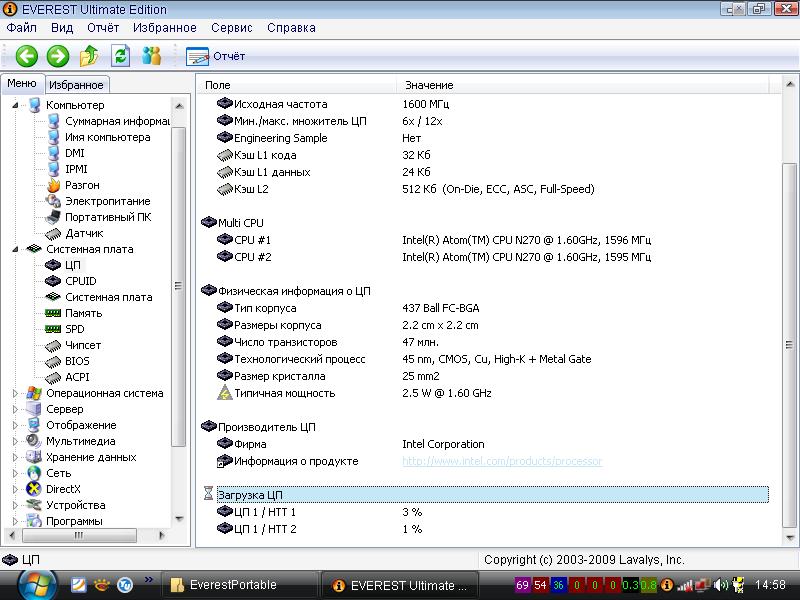The height and width of the screenshot is (600, 800).
Task: Expand the Сеть tree node
Action: coord(15,473)
